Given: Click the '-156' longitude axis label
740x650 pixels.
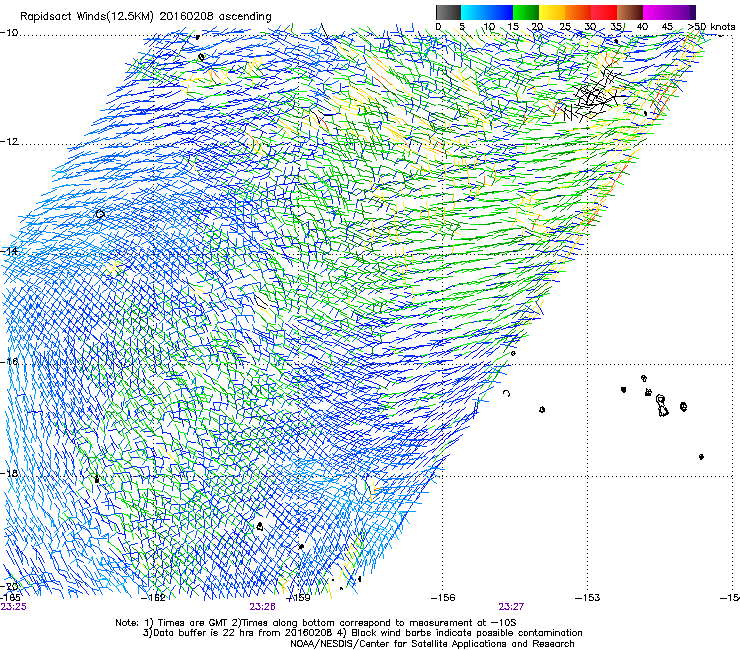Looking at the screenshot, I should click(x=443, y=598).
